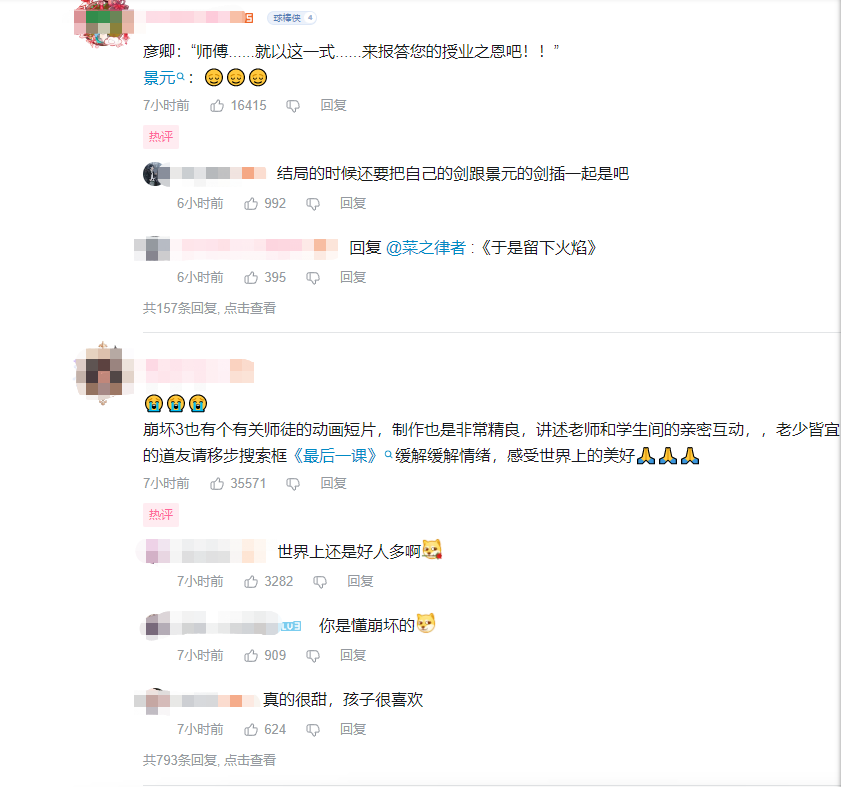Like the reply with 3282 likes

251,582
